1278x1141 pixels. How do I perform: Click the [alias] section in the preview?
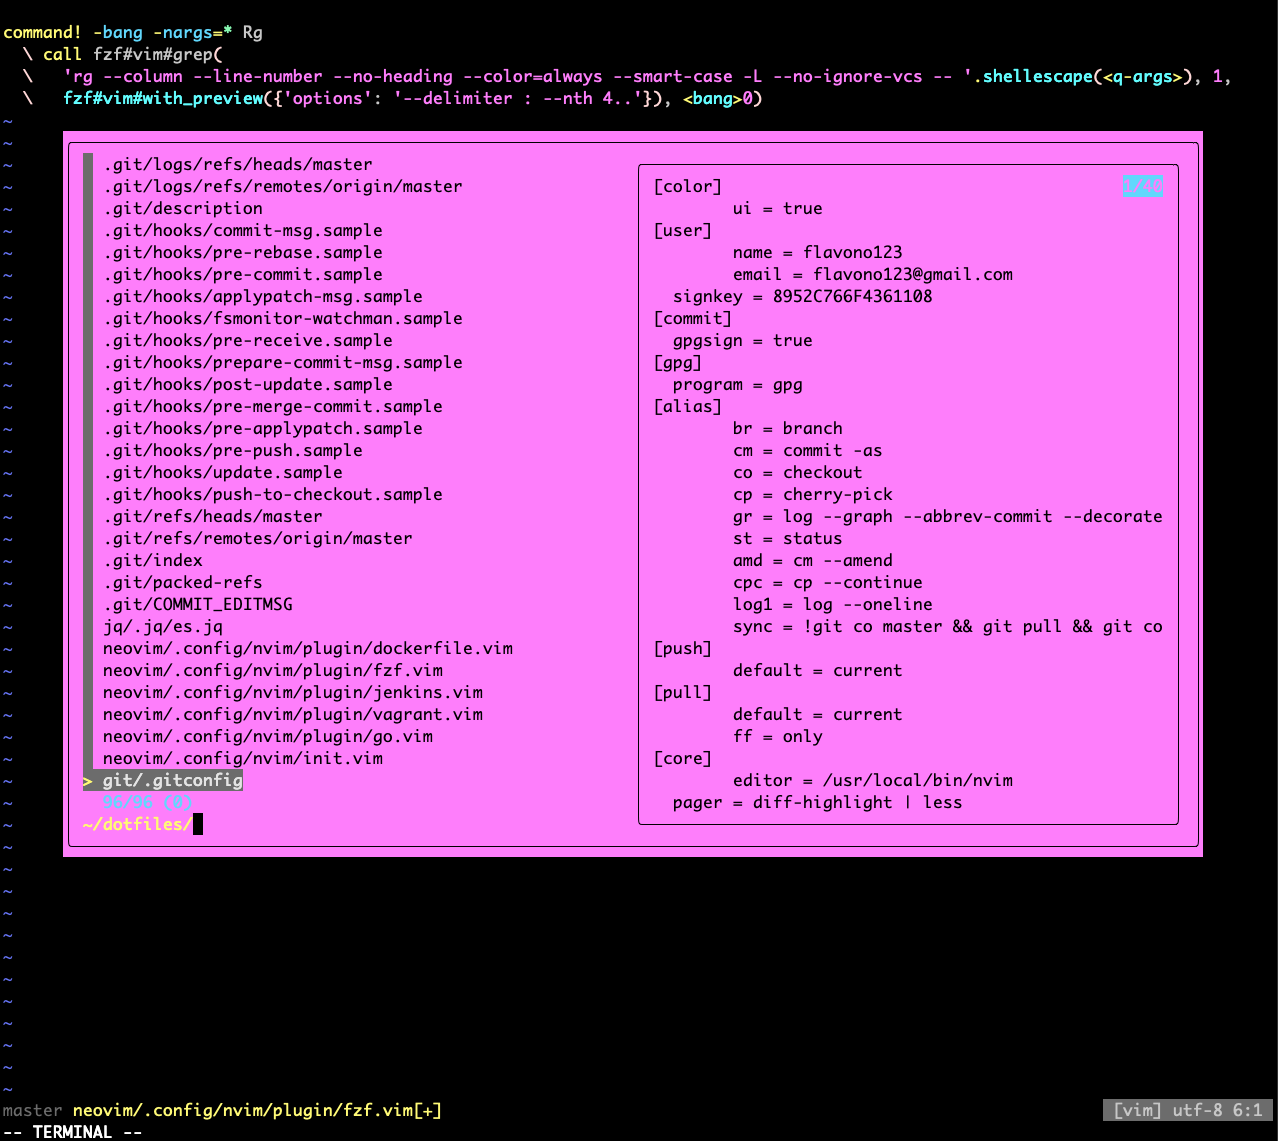pyautogui.click(x=688, y=406)
